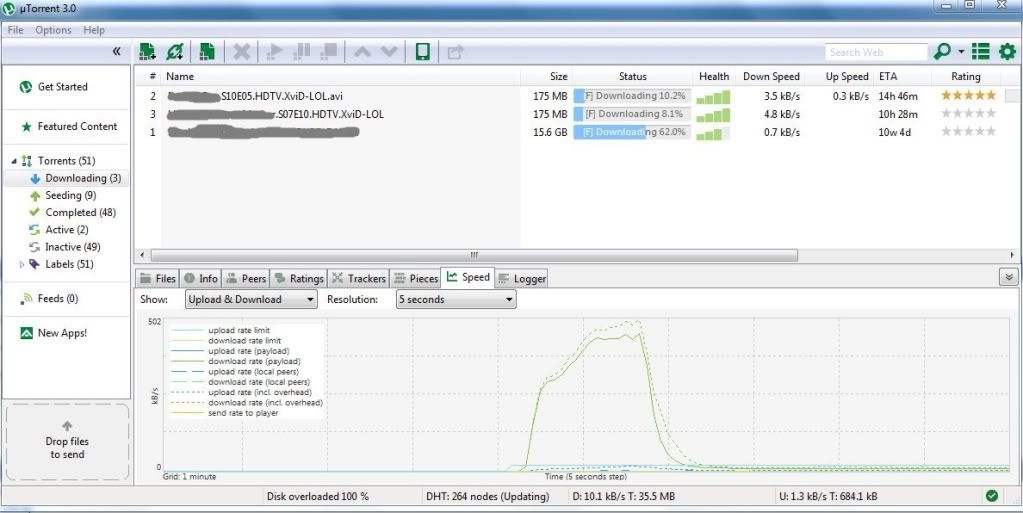Click in the Search Web field
Viewport: 1023px width, 513px height.
pyautogui.click(x=876, y=52)
